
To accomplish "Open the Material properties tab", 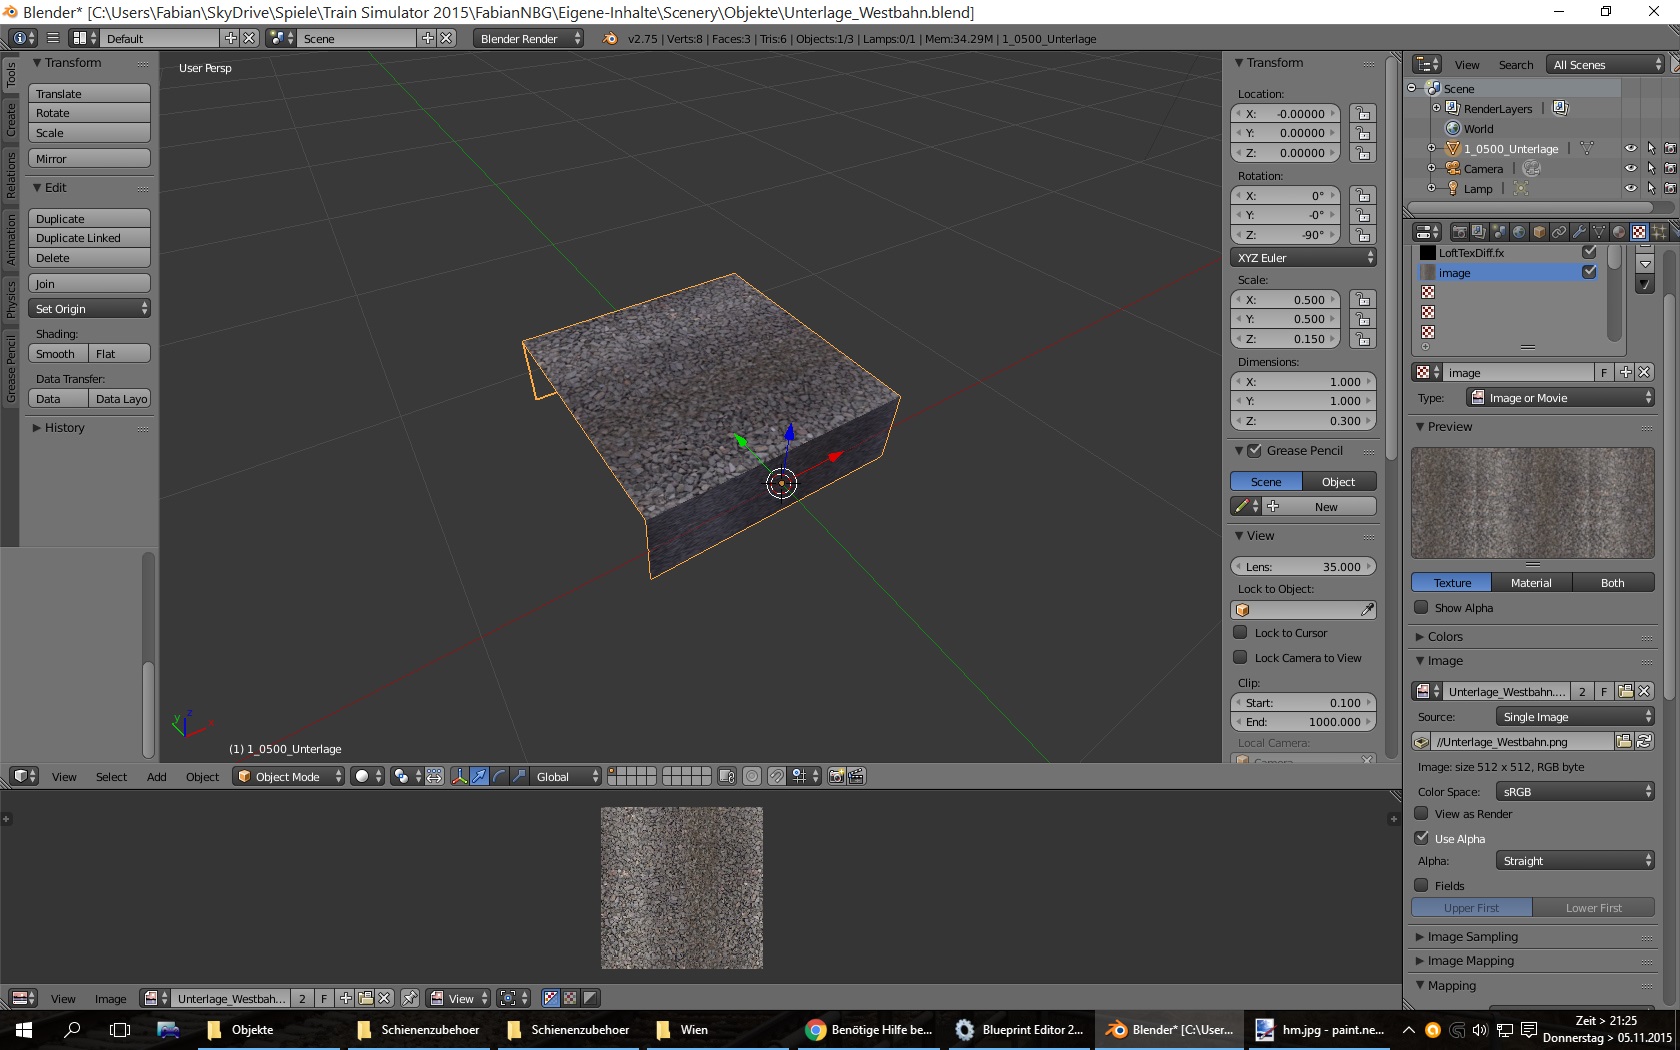I will (1619, 232).
